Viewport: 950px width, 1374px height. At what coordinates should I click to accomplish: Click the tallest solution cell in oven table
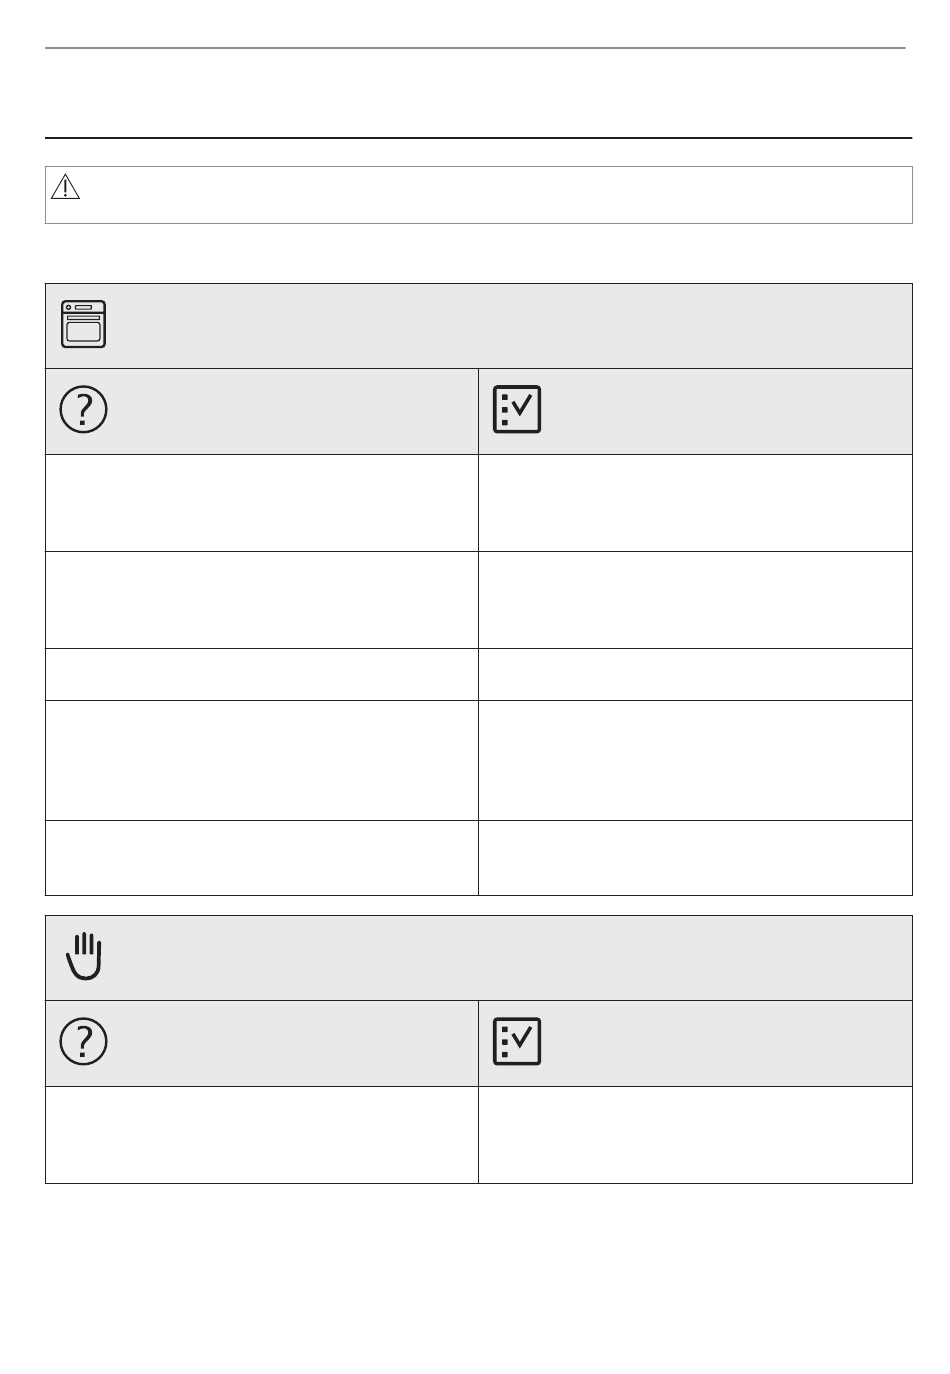696,761
